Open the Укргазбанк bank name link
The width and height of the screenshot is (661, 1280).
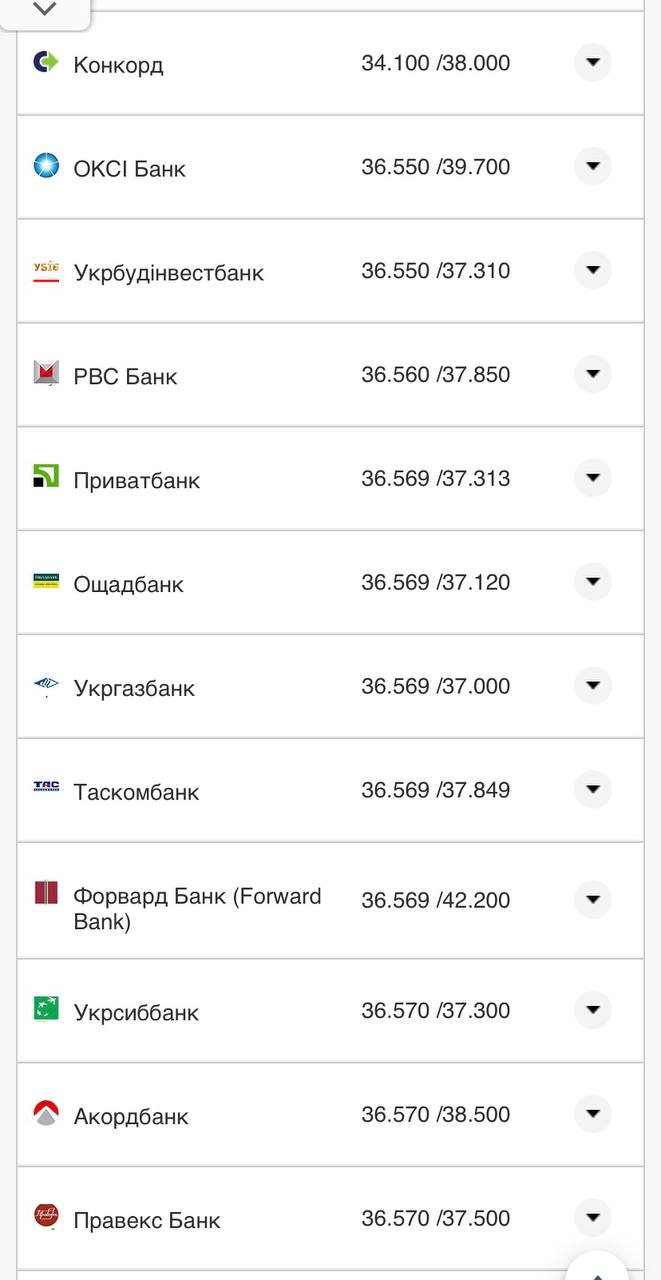click(134, 688)
